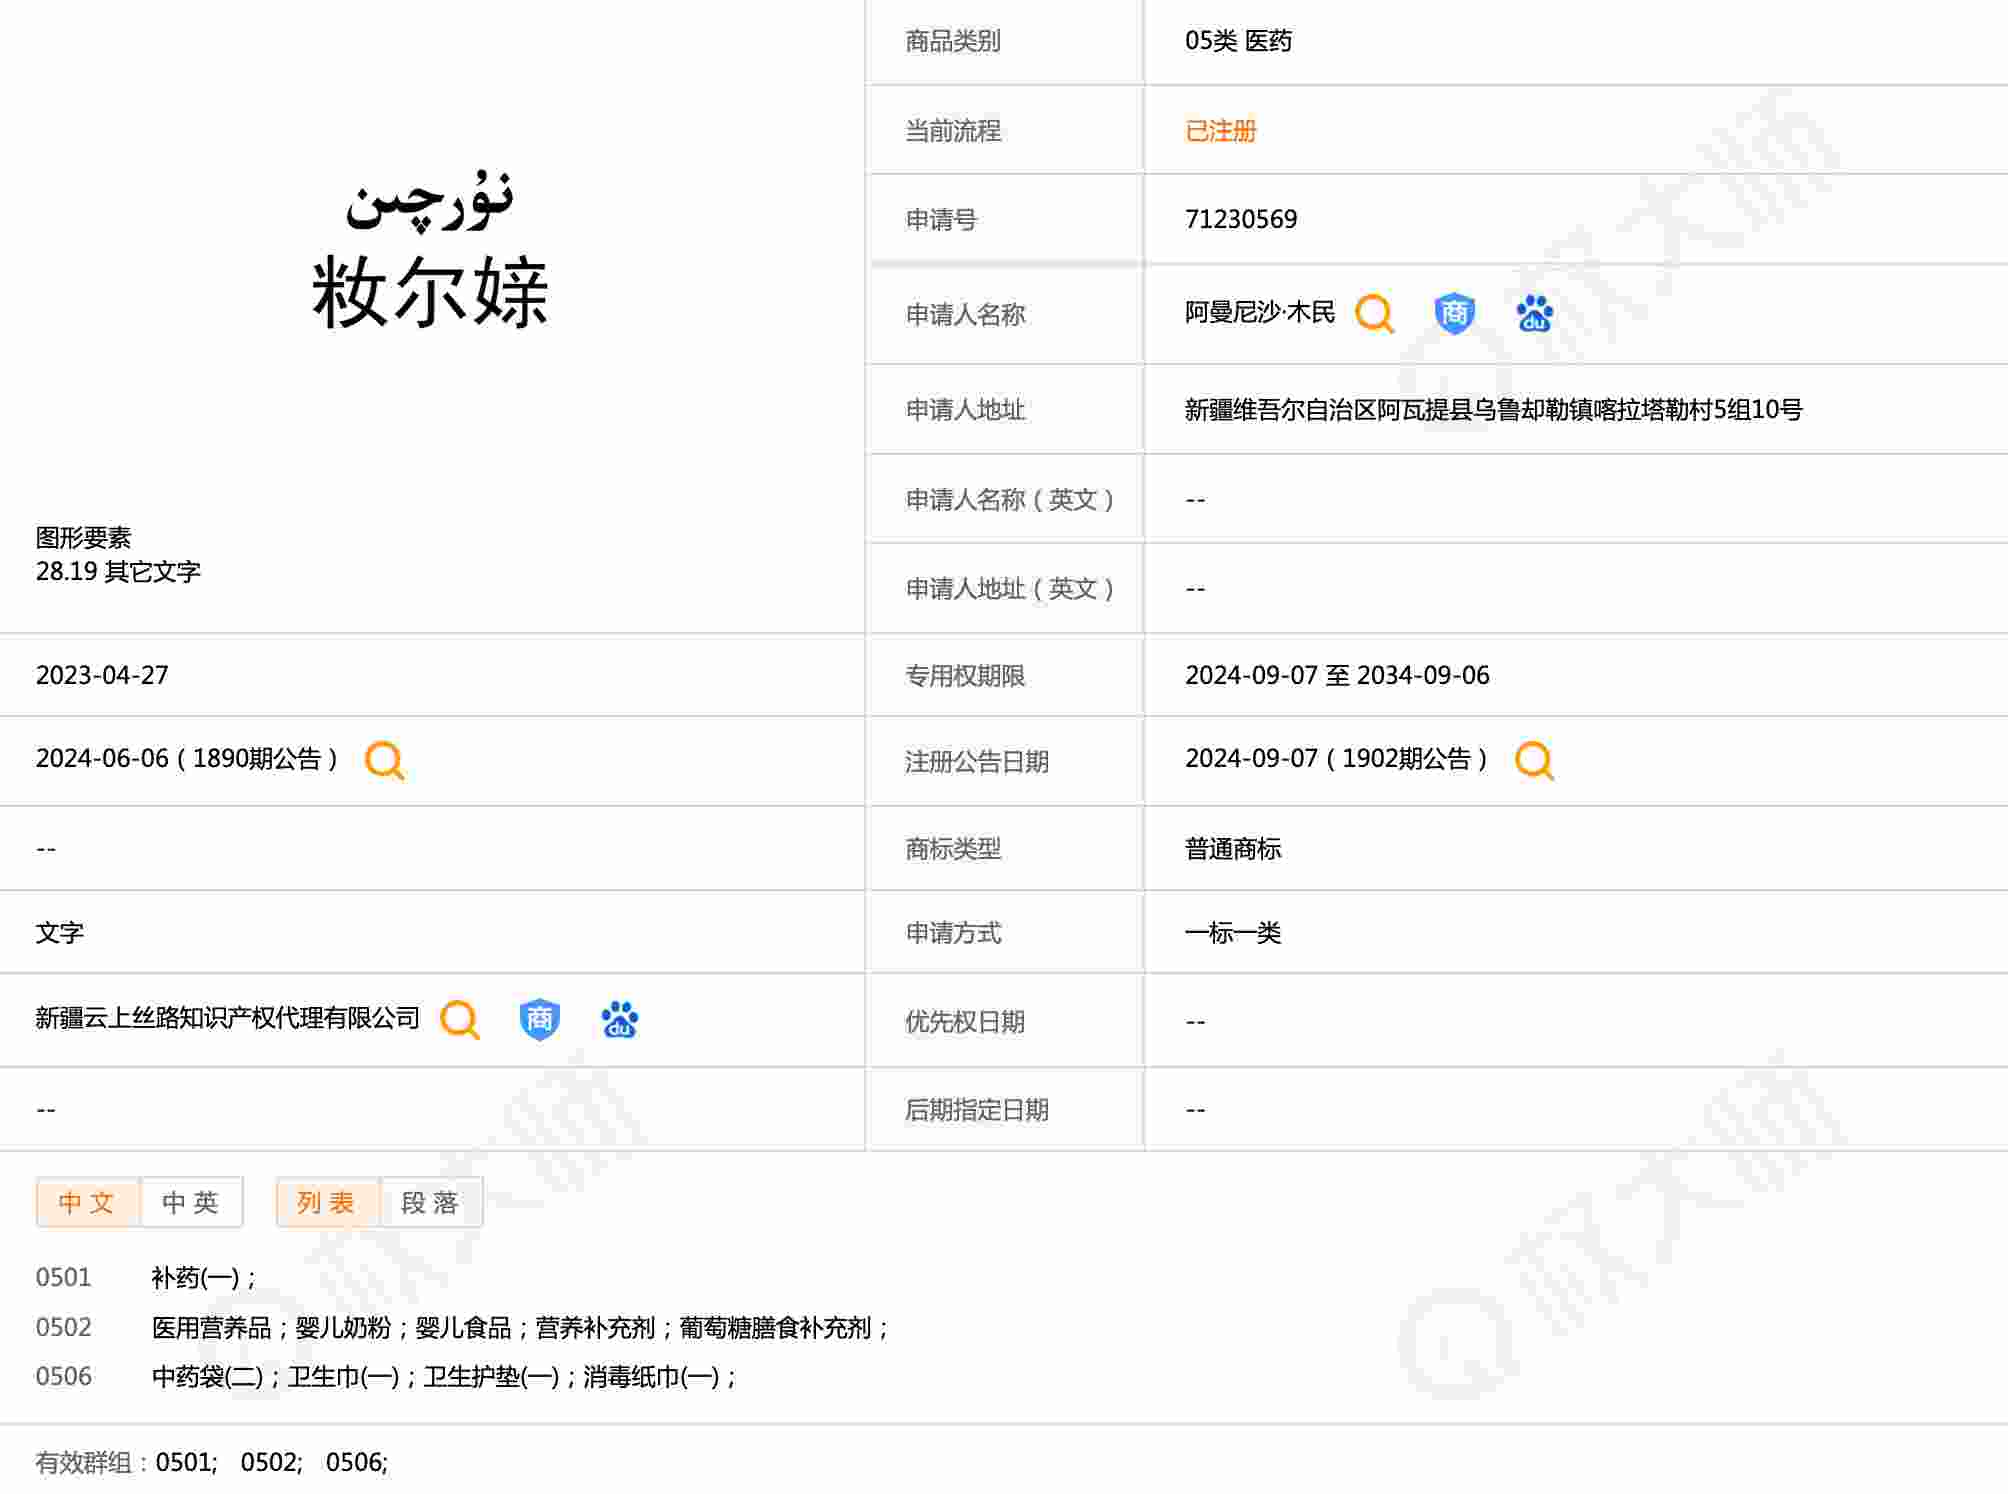The width and height of the screenshot is (2008, 1494).
Task: Click the 粧尔嫊 trademark image
Action: (x=430, y=255)
